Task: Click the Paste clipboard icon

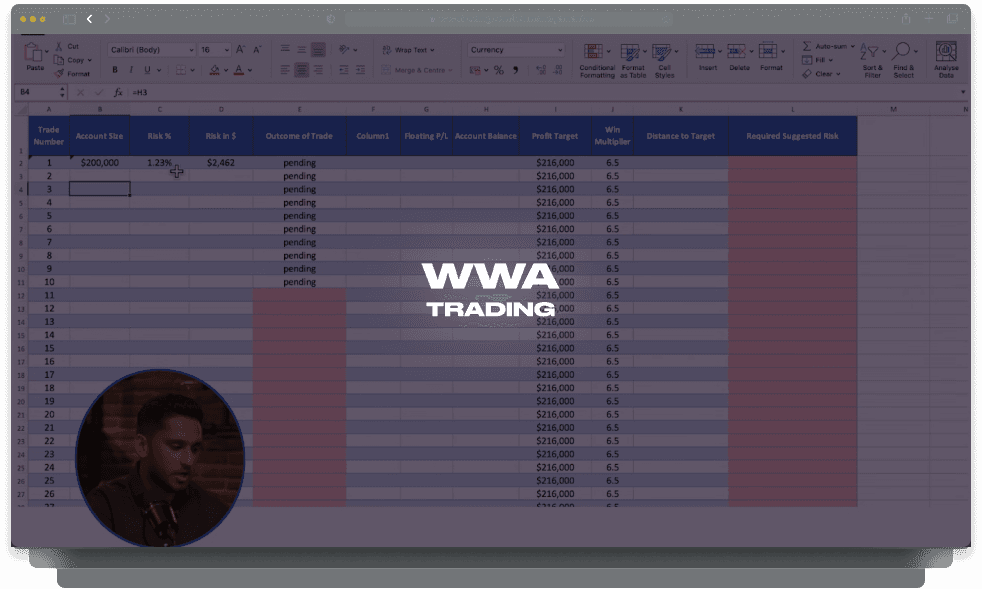Action: [x=32, y=52]
